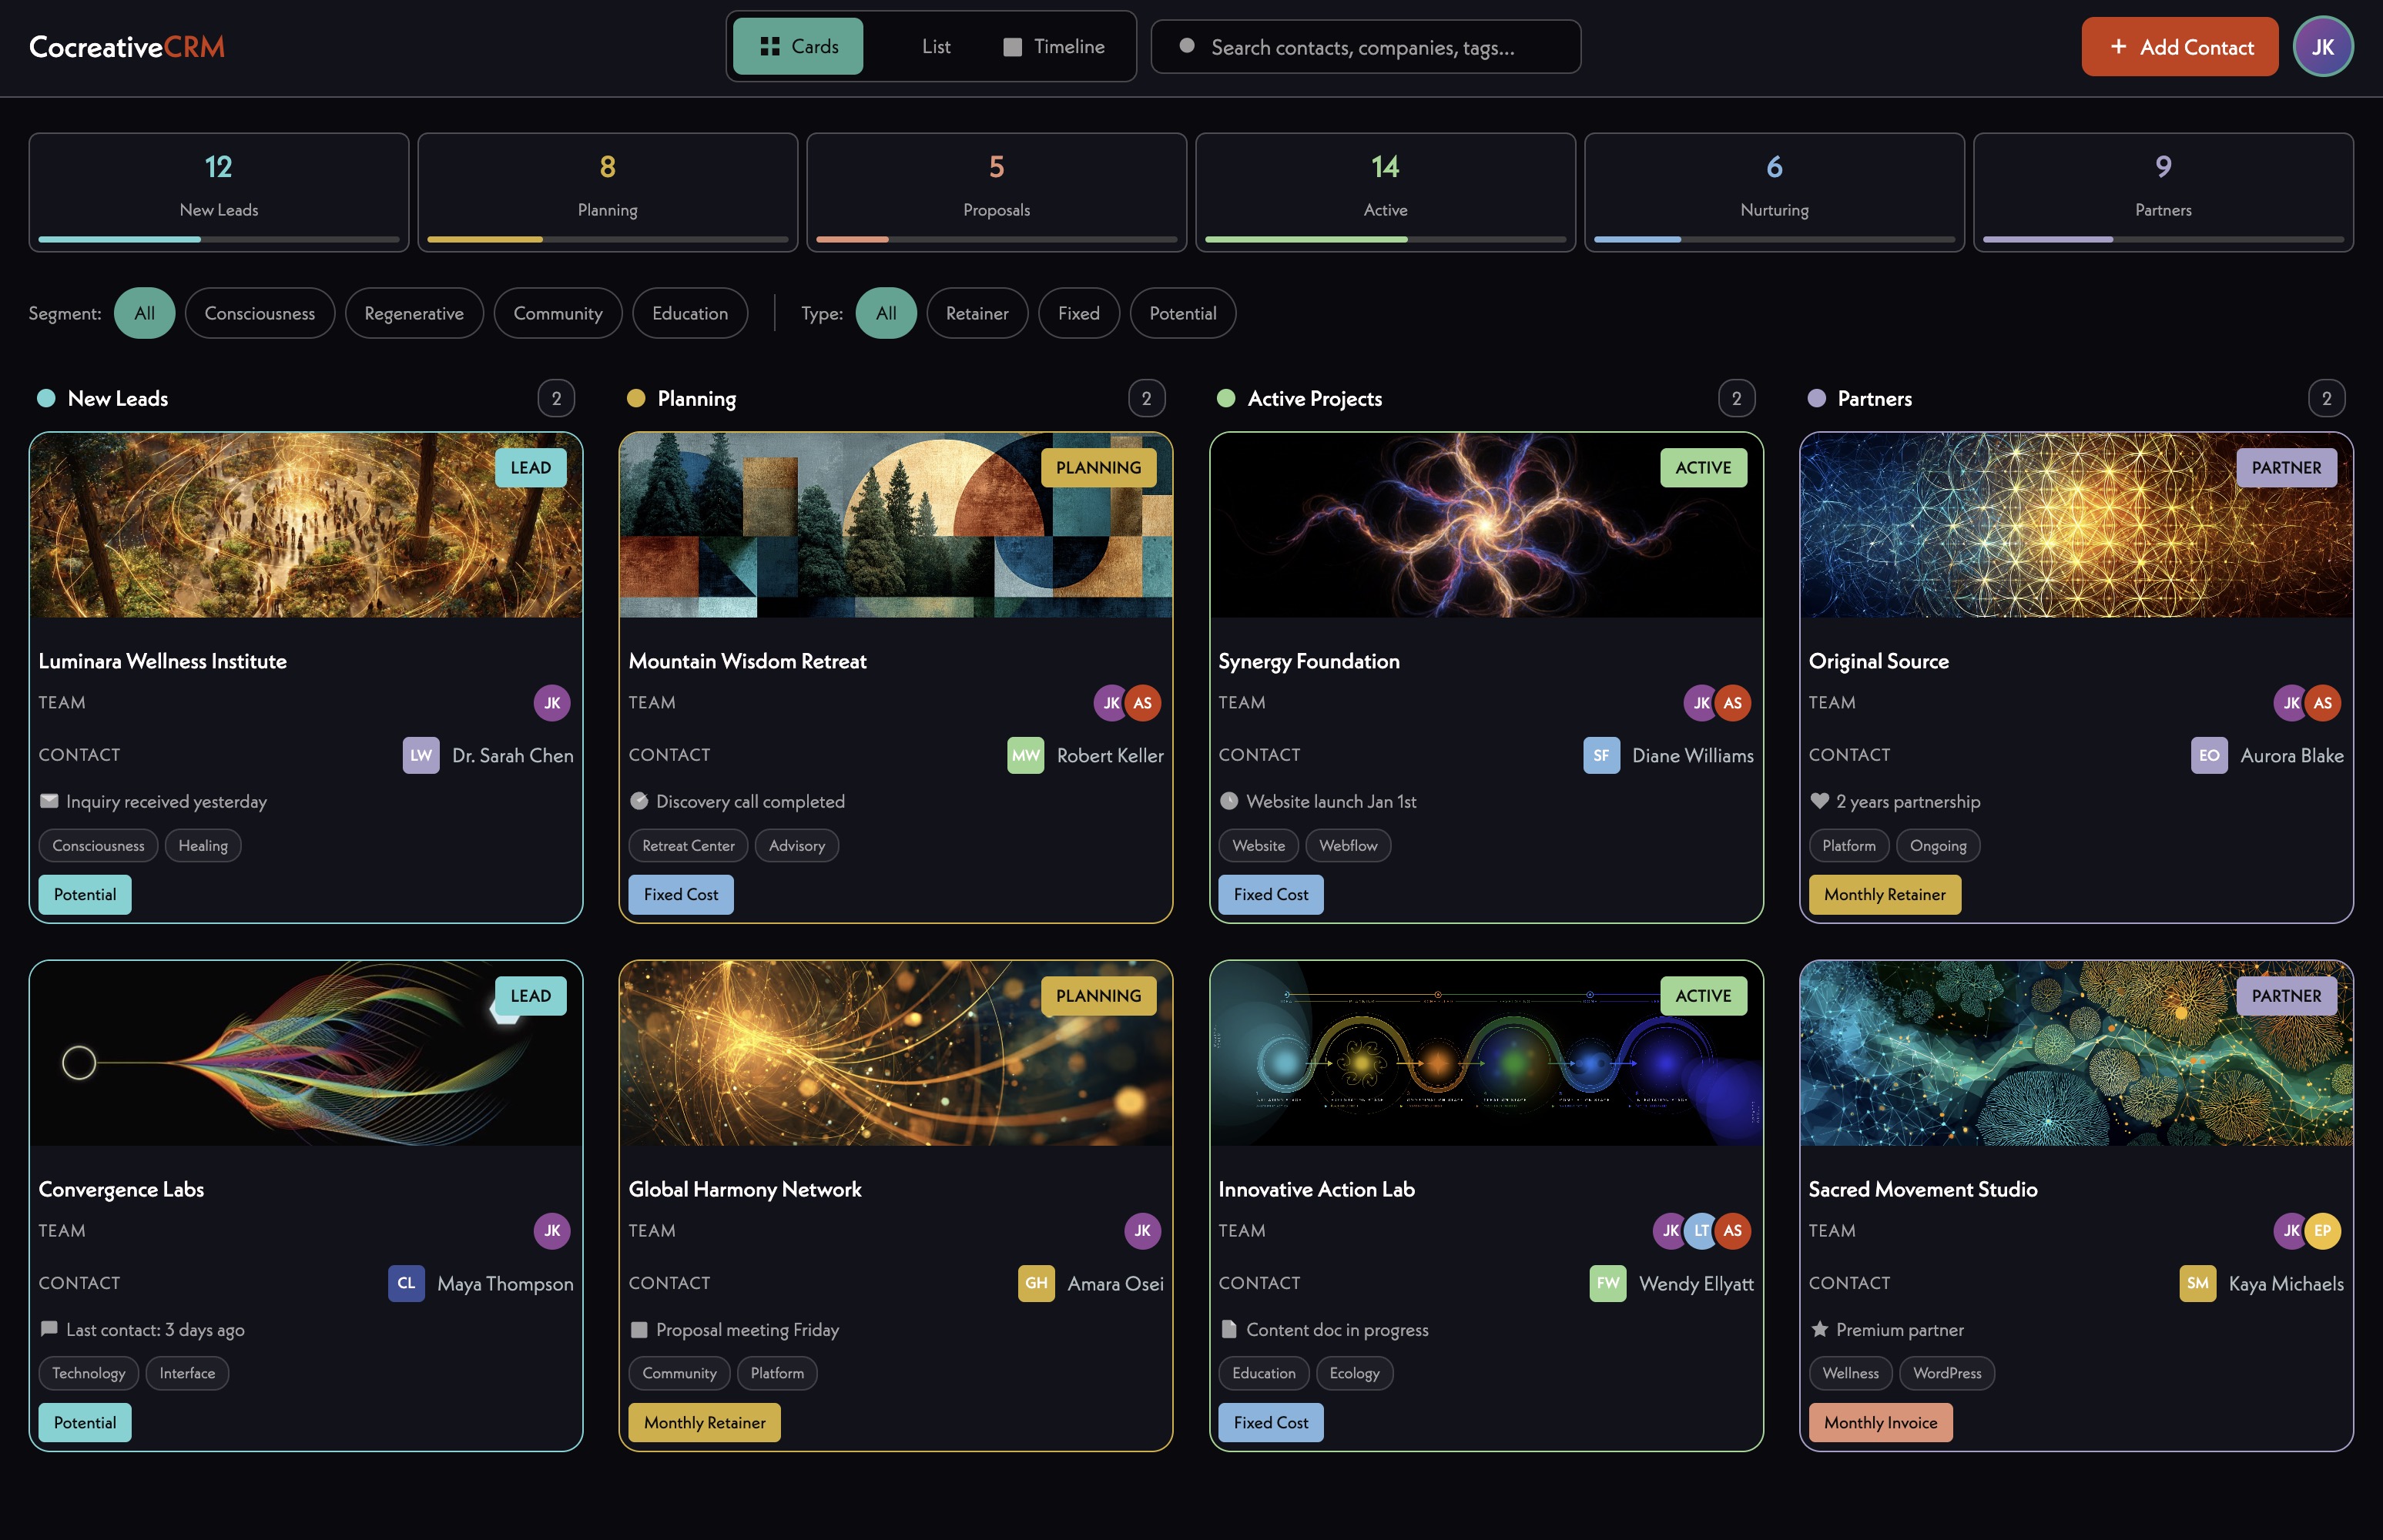Click the Add Contact button
The image size is (2383, 1540).
click(2179, 47)
